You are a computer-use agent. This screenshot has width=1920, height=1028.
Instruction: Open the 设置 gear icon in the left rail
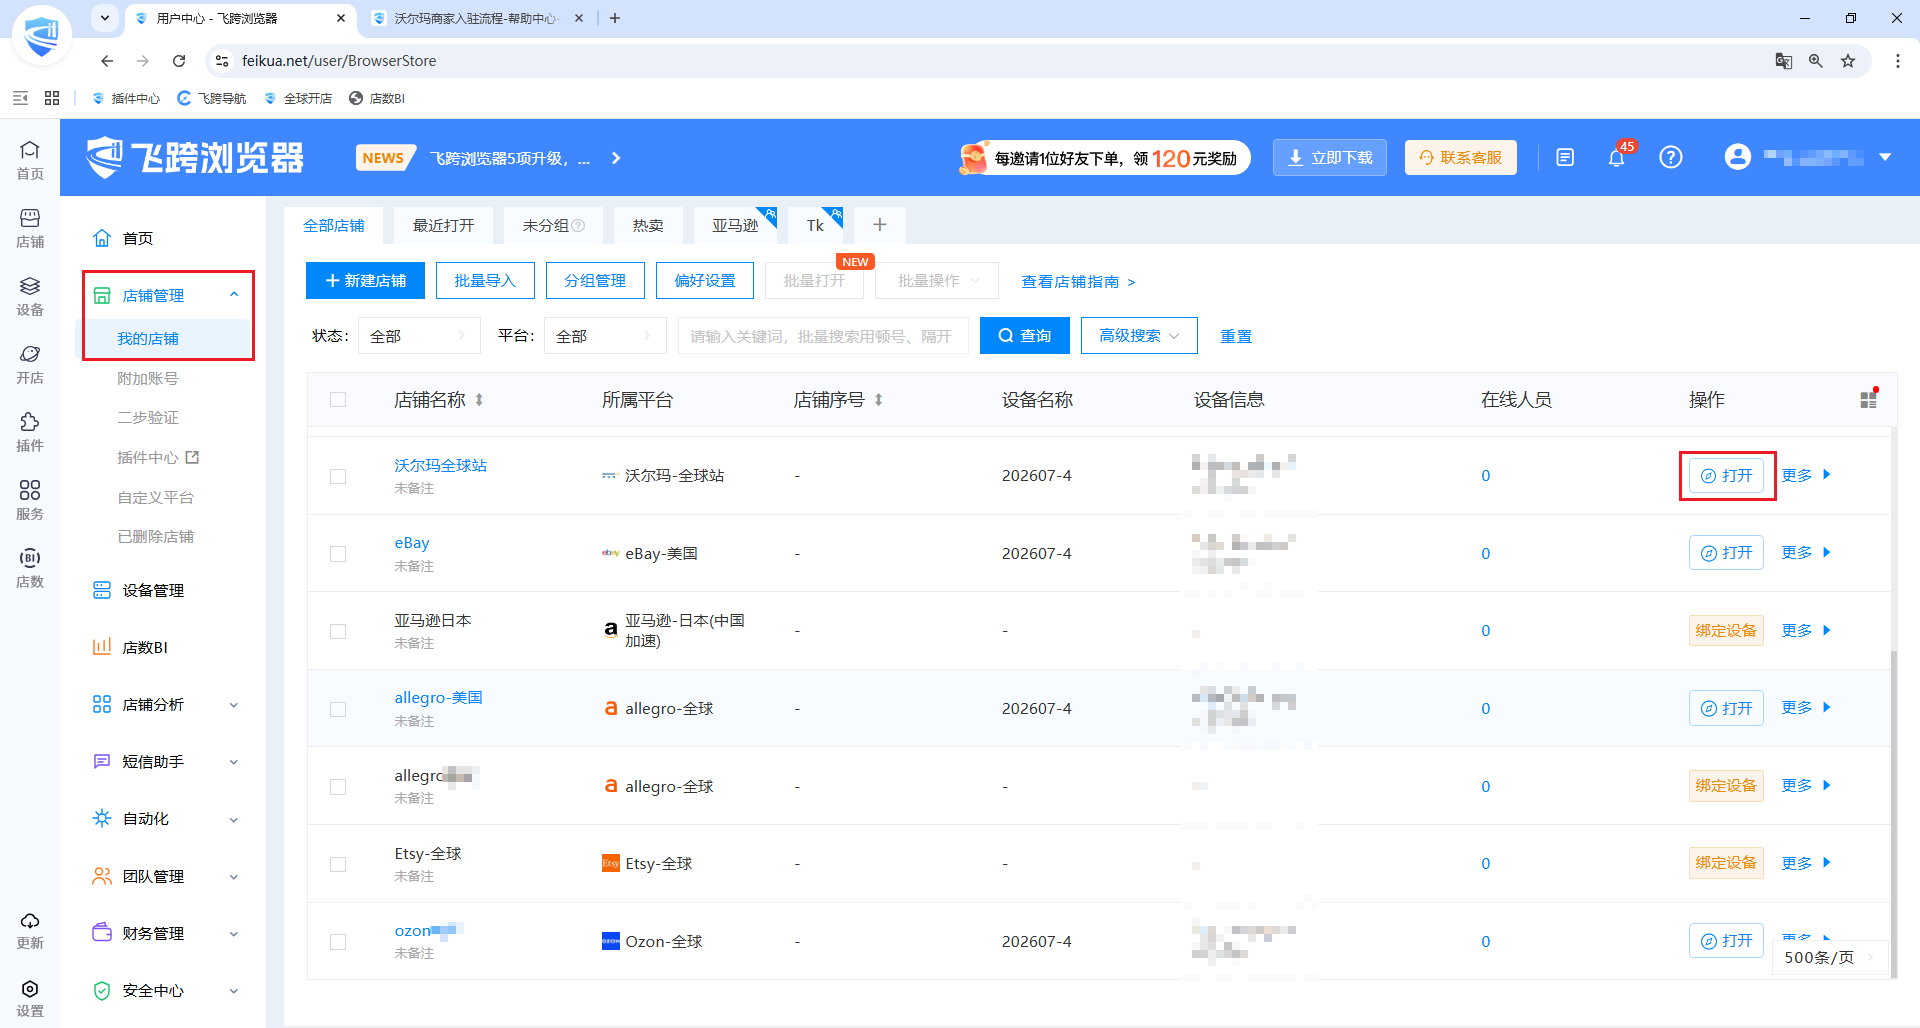point(30,998)
